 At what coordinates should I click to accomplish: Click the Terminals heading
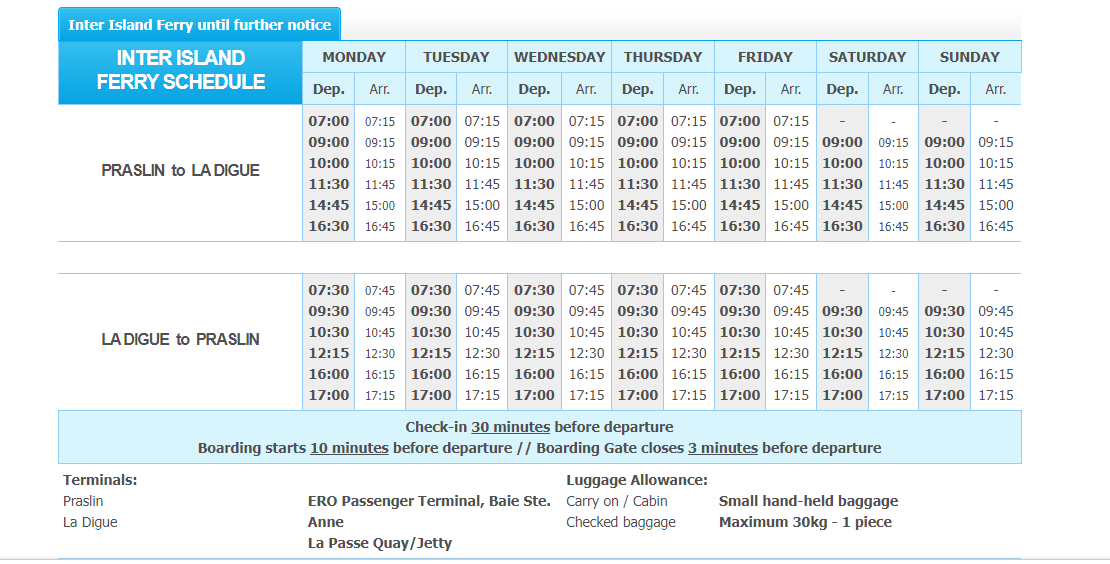point(100,480)
